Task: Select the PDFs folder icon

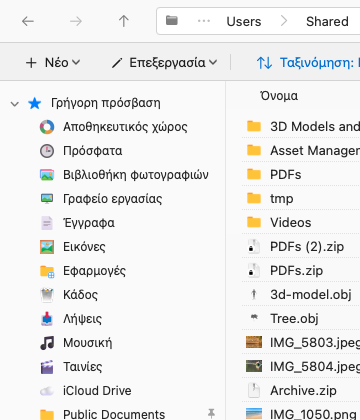Action: pos(254,174)
